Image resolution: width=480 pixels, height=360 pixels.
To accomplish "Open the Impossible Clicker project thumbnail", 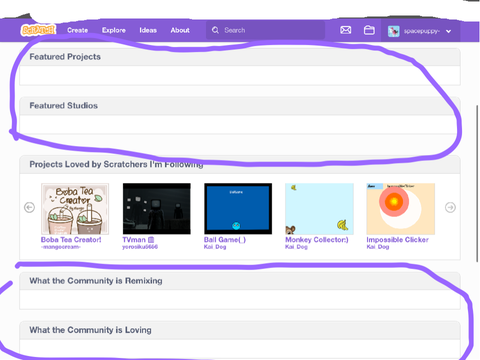I will 401,209.
